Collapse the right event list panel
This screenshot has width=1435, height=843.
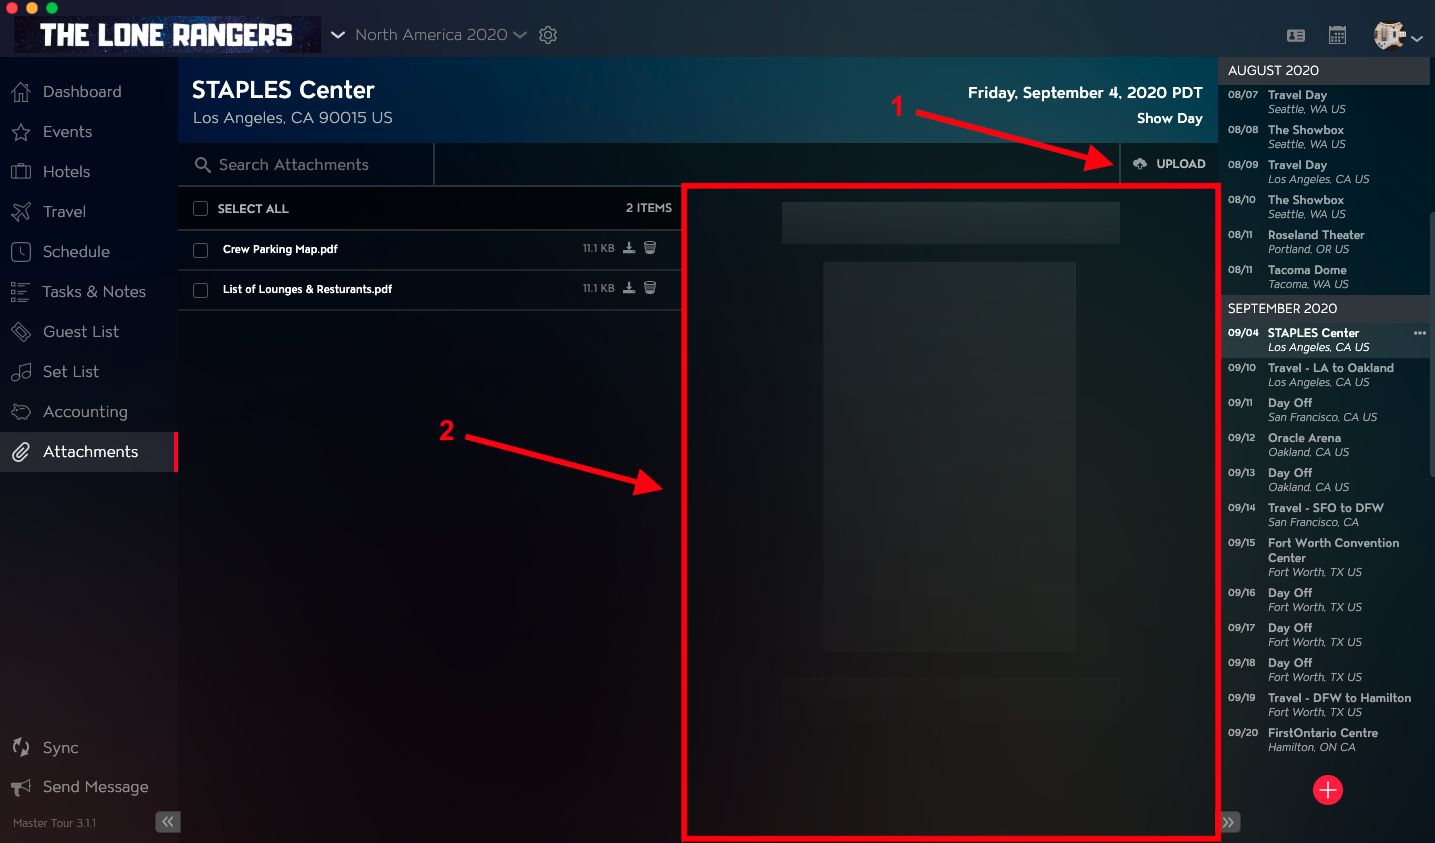pyautogui.click(x=1229, y=822)
